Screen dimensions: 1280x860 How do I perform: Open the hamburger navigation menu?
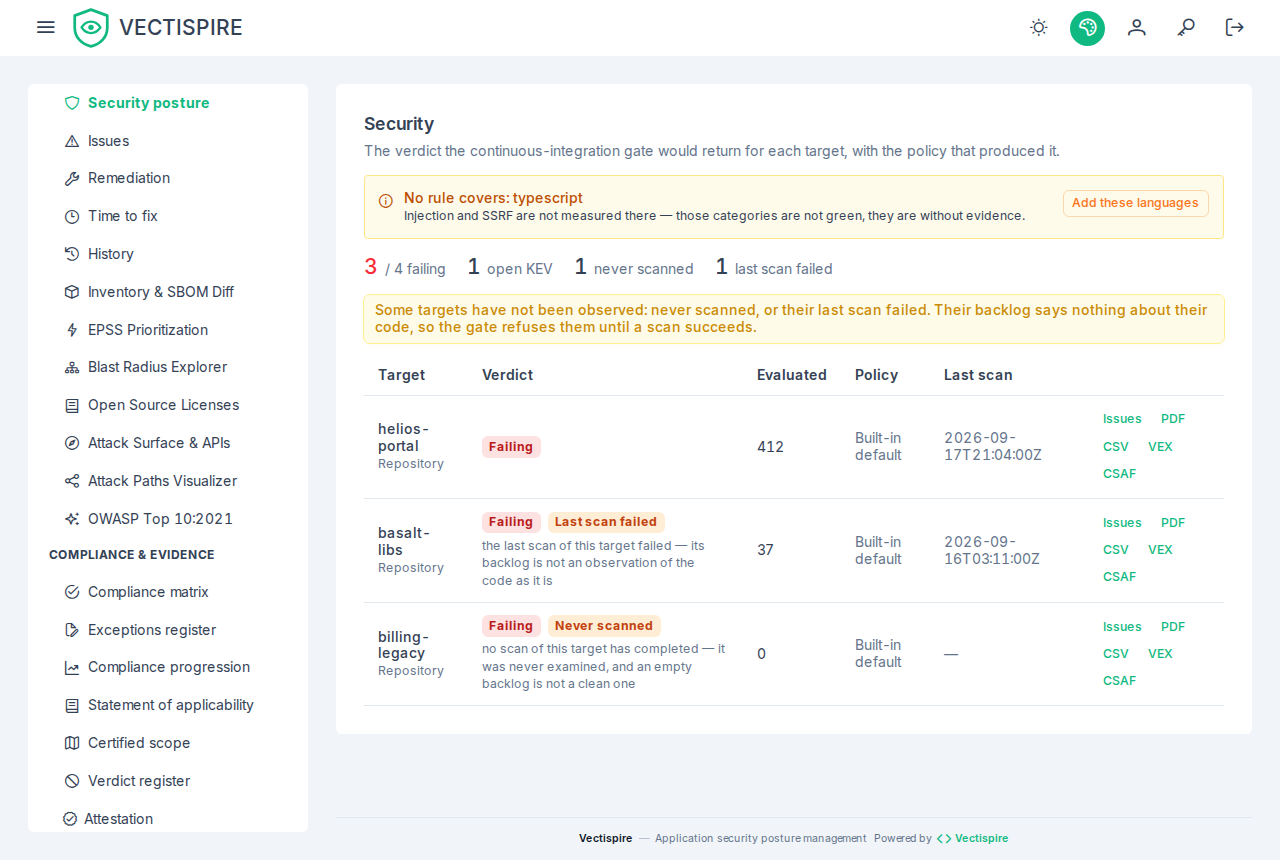click(46, 27)
